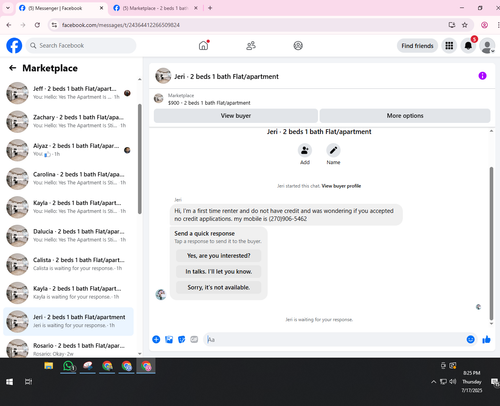Show hidden system tray icons
The height and width of the screenshot is (406, 500).
click(433, 382)
